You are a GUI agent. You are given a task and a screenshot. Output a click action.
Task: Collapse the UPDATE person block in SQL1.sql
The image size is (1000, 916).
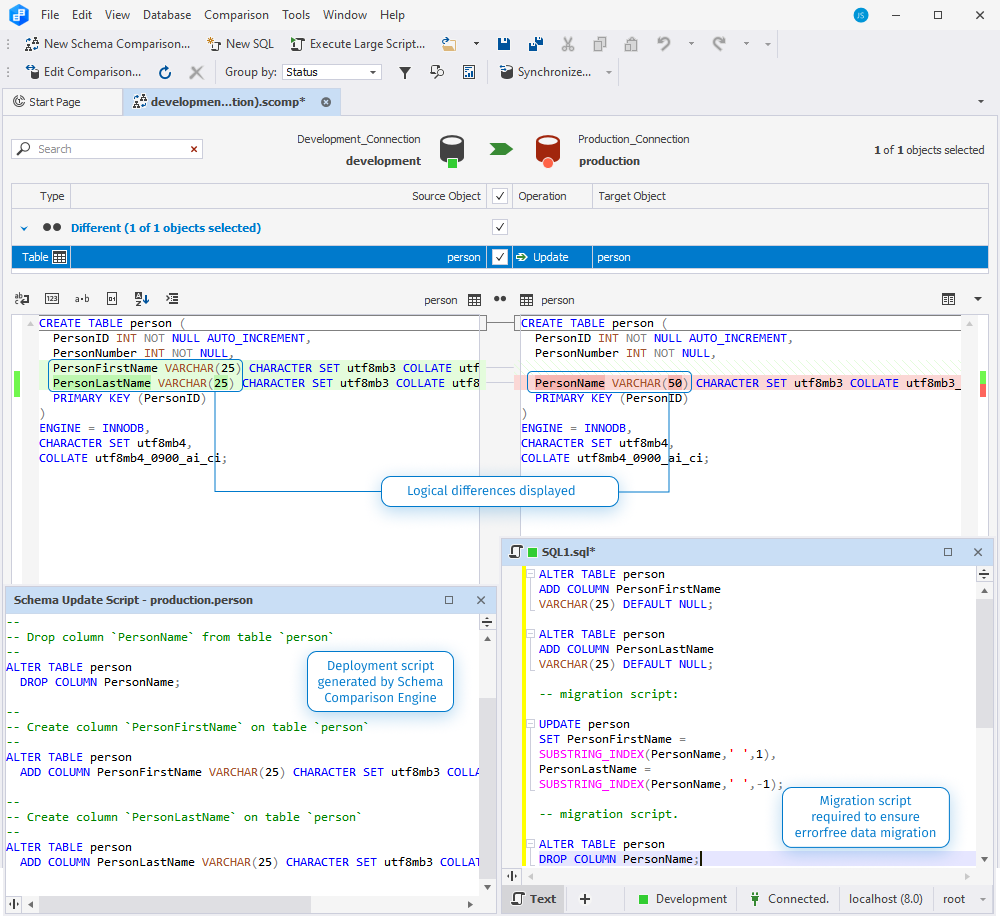pyautogui.click(x=530, y=724)
